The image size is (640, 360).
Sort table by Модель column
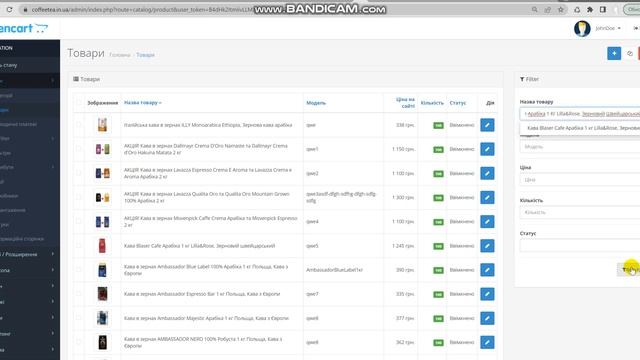coord(316,103)
